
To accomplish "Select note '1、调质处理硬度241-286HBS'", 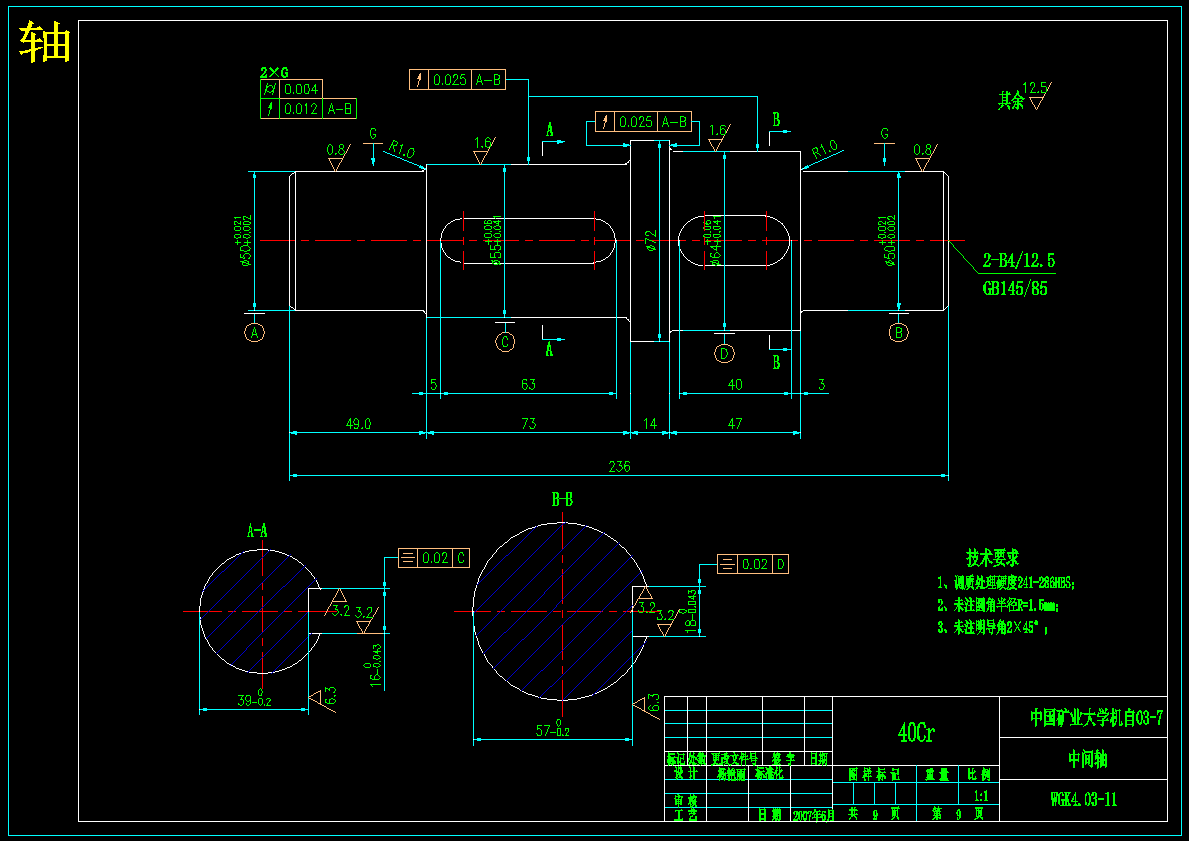I will click(1006, 583).
